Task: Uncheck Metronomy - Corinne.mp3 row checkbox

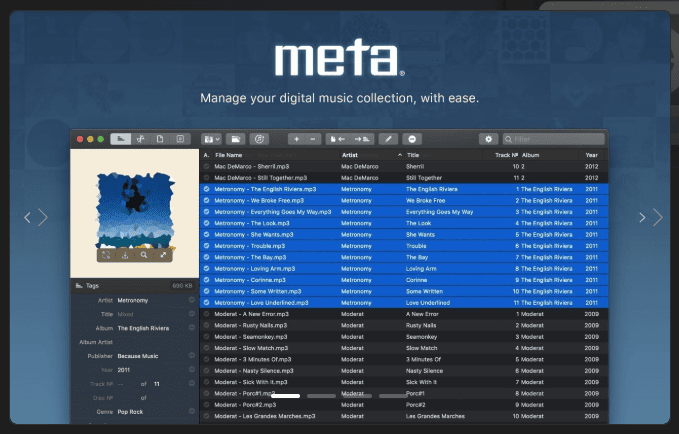Action: pos(207,280)
